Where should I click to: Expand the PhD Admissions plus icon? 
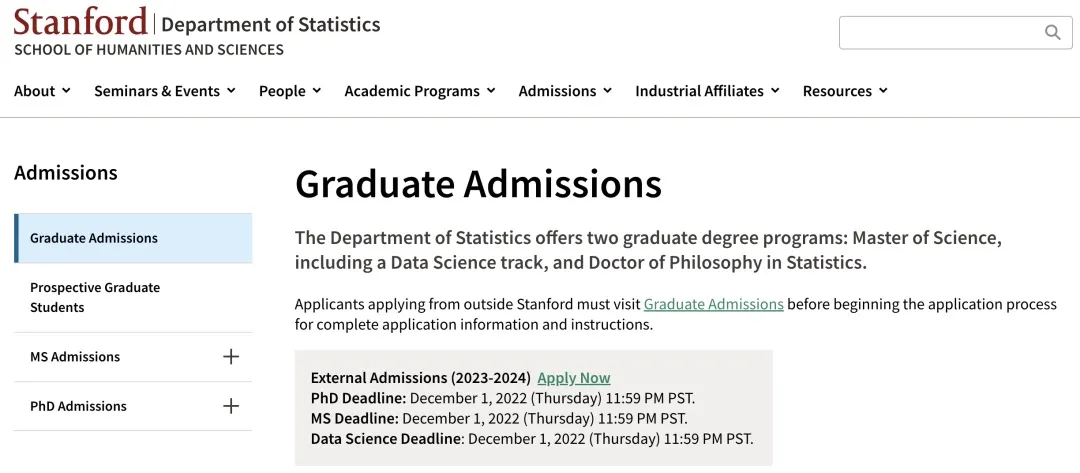click(231, 406)
